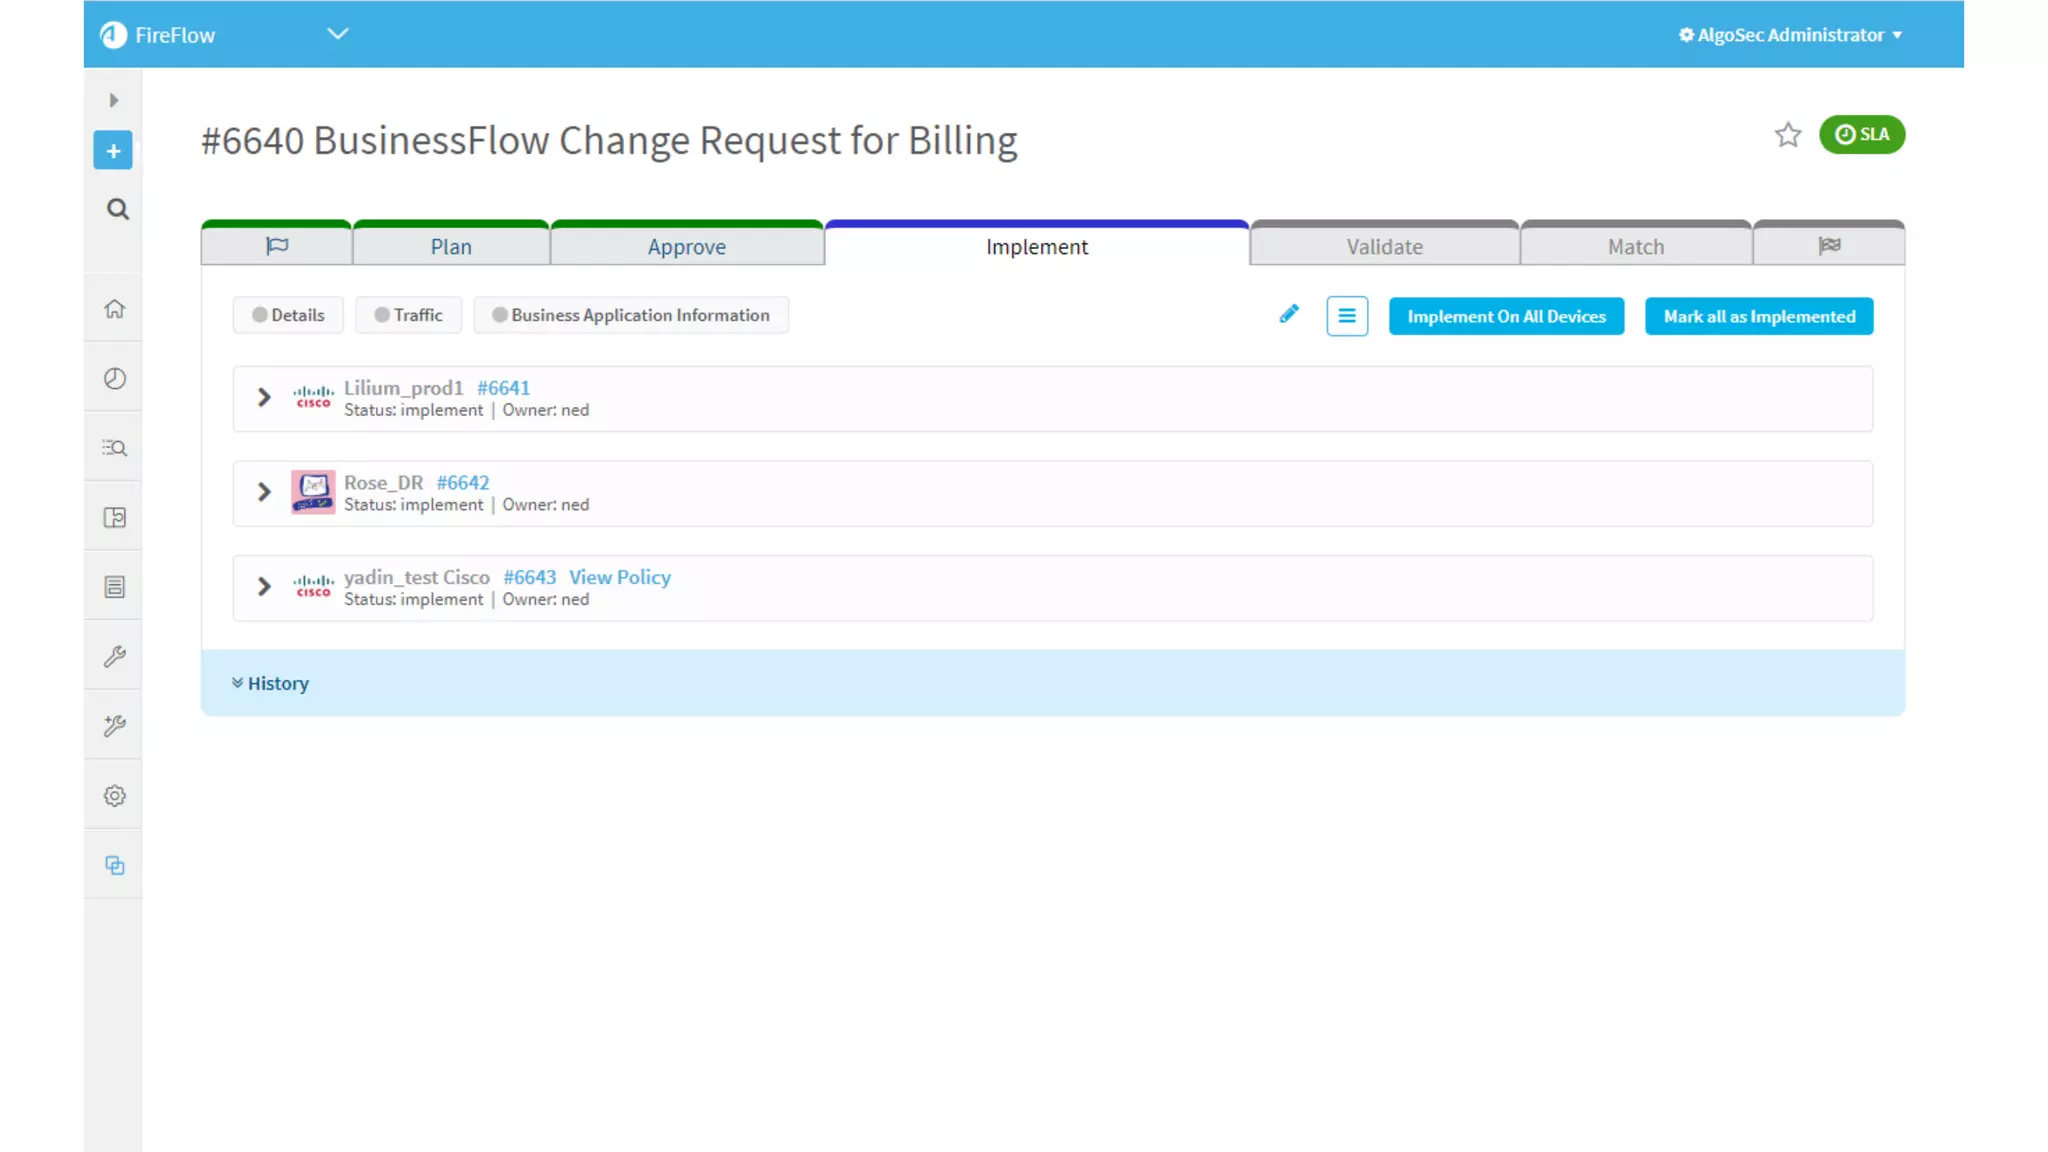
Task: Open the settings gear sidebar icon
Action: (x=115, y=796)
